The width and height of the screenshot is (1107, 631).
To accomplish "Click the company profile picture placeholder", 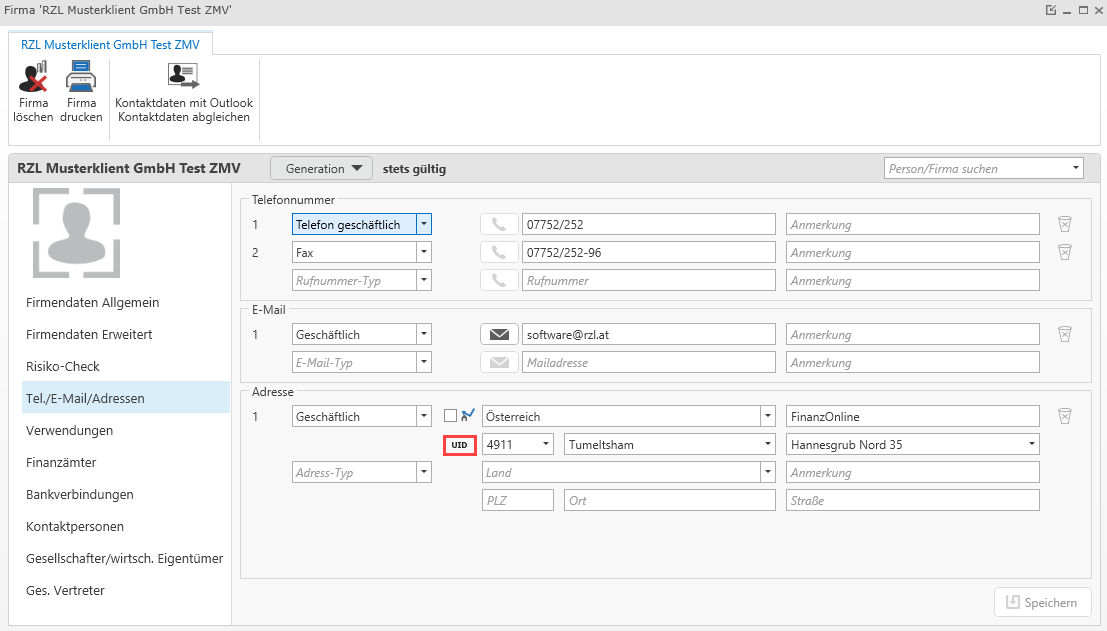I will point(76,233).
